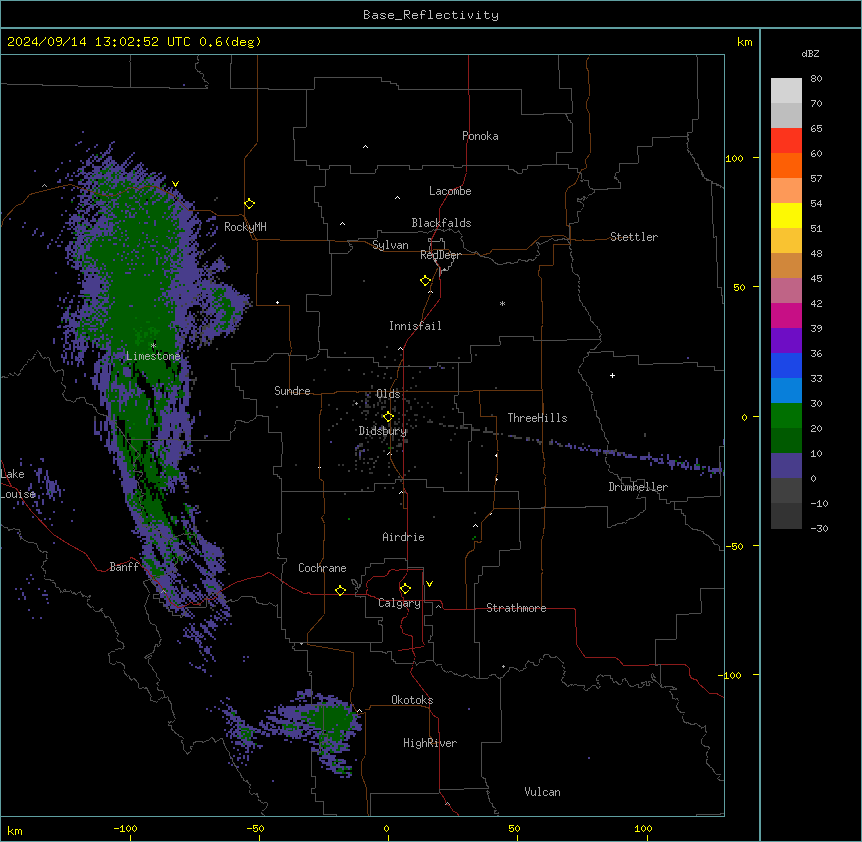Viewport: 862px width, 842px height.
Task: Click the orange swatch for 60 dBZ
Action: pyautogui.click(x=786, y=165)
